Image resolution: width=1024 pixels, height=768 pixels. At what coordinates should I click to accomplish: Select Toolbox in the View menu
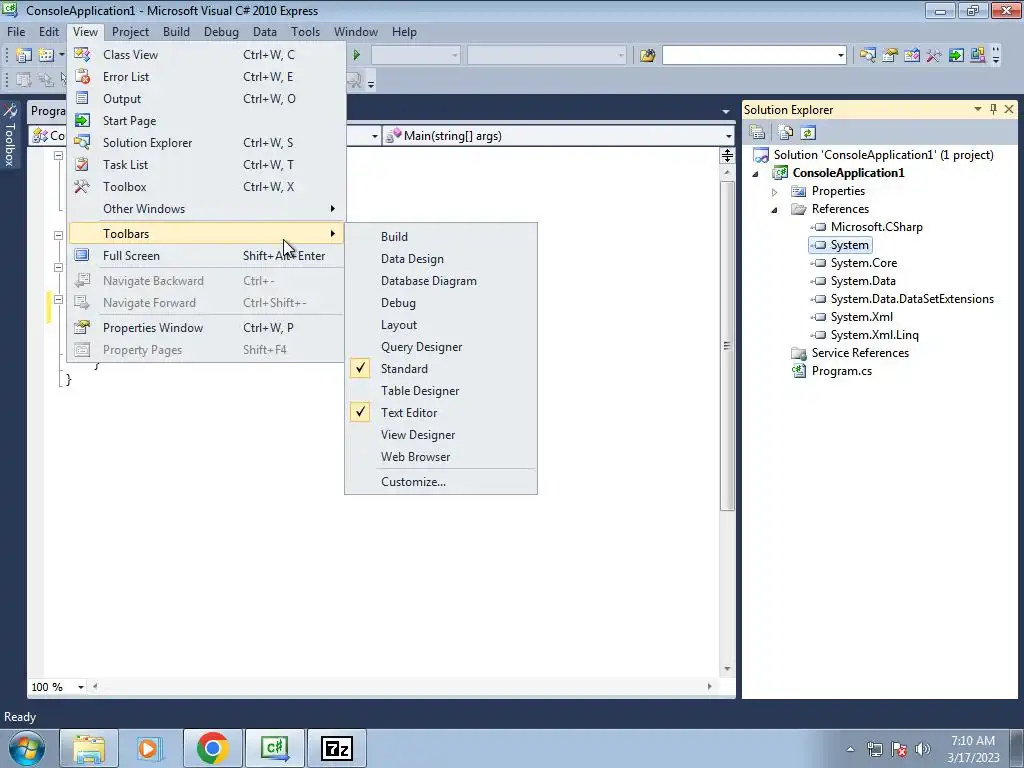(x=206, y=187)
